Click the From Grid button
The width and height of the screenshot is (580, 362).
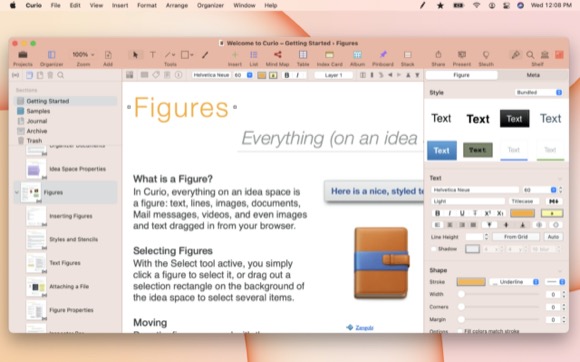(x=516, y=237)
